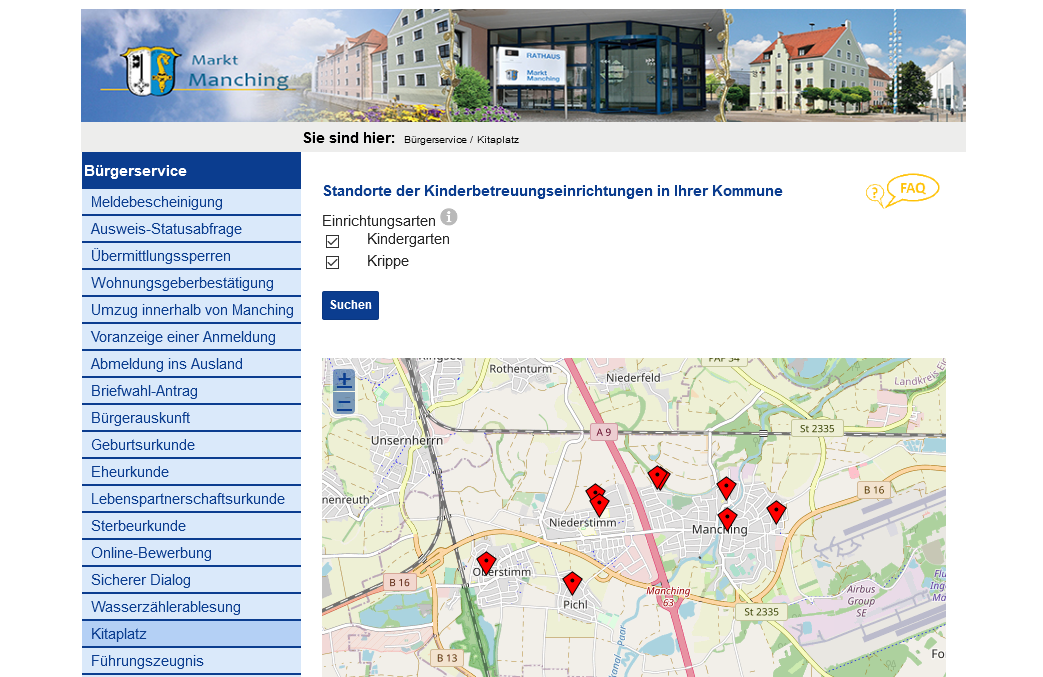Screen dimensions: 1043x677
Task: Select the easternmost red marker in Manching
Action: click(x=776, y=512)
